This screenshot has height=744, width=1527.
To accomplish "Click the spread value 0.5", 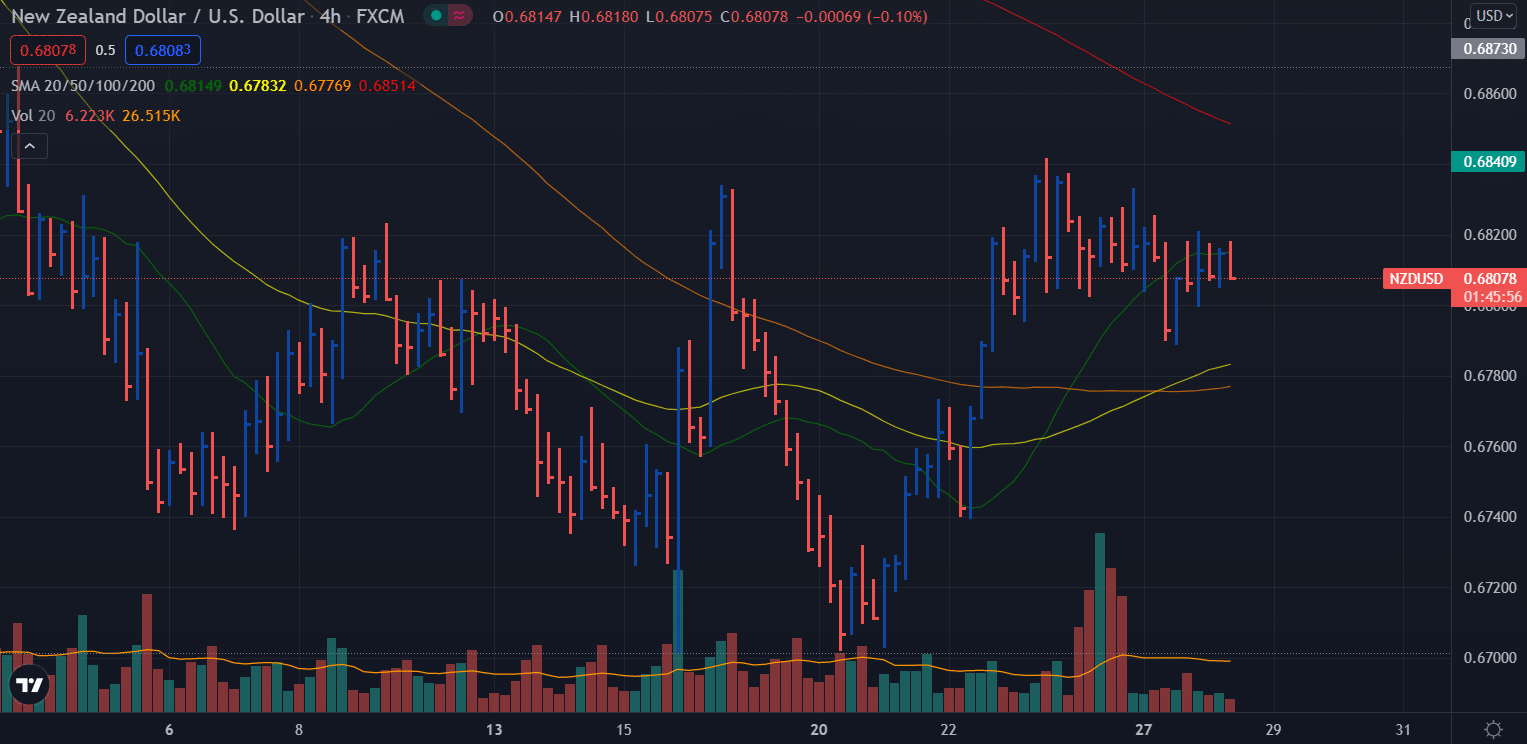I will point(105,50).
